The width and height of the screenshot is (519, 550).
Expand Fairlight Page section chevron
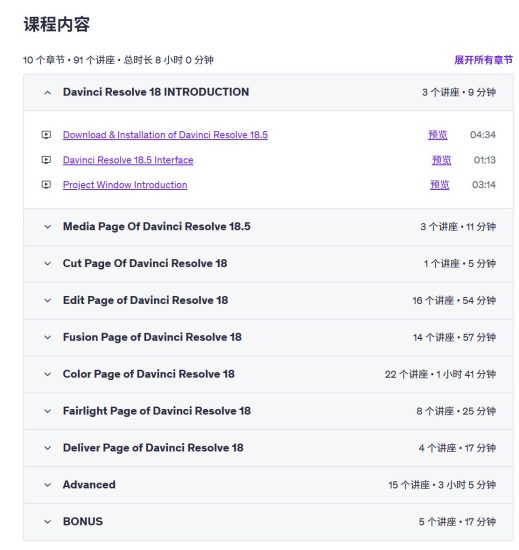(48, 411)
